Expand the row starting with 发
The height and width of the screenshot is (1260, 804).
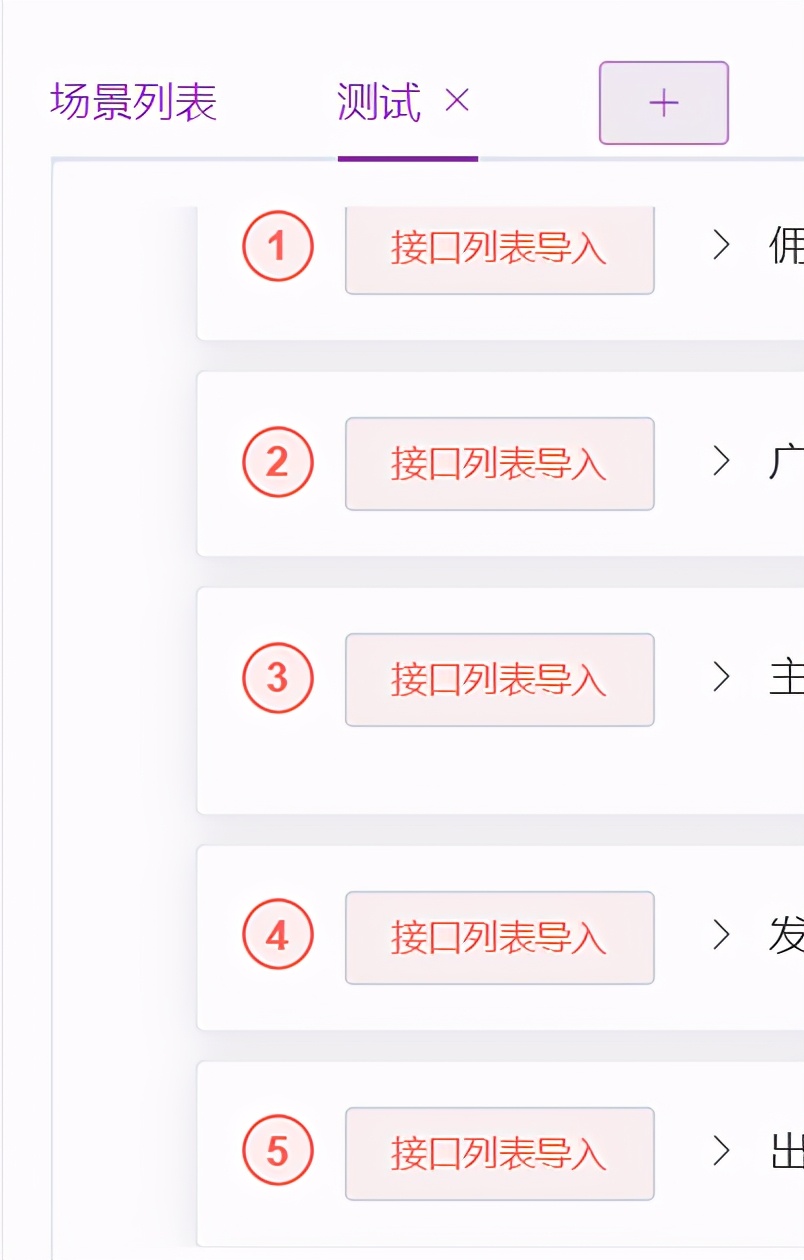click(720, 936)
